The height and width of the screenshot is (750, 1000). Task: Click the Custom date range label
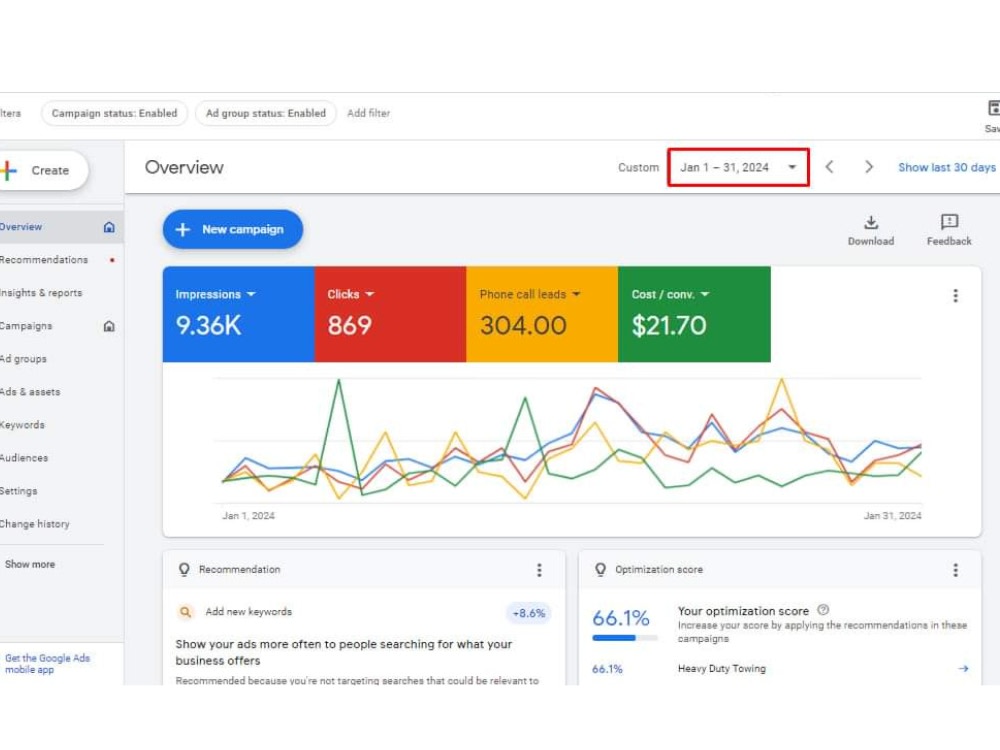click(x=638, y=167)
